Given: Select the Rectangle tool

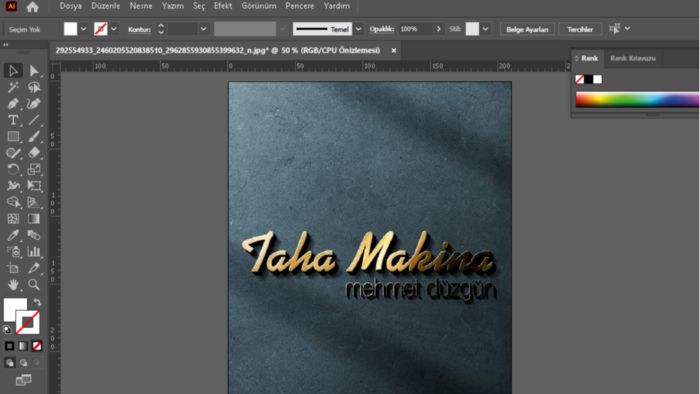Looking at the screenshot, I should click(13, 137).
